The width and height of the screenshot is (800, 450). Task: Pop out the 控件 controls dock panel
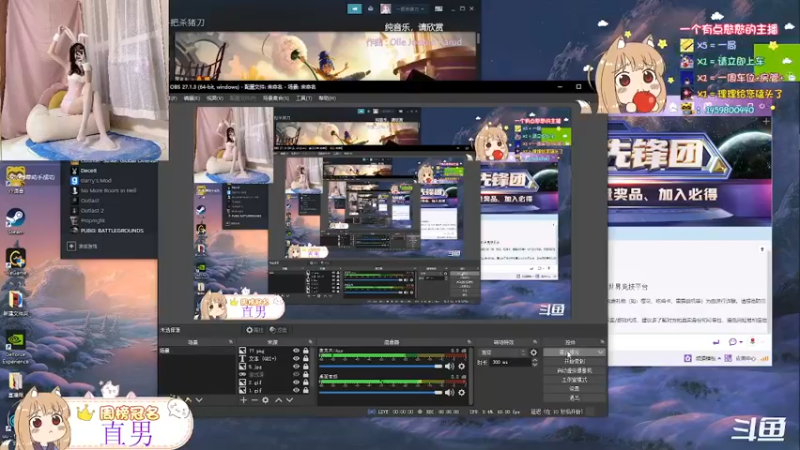click(602, 342)
